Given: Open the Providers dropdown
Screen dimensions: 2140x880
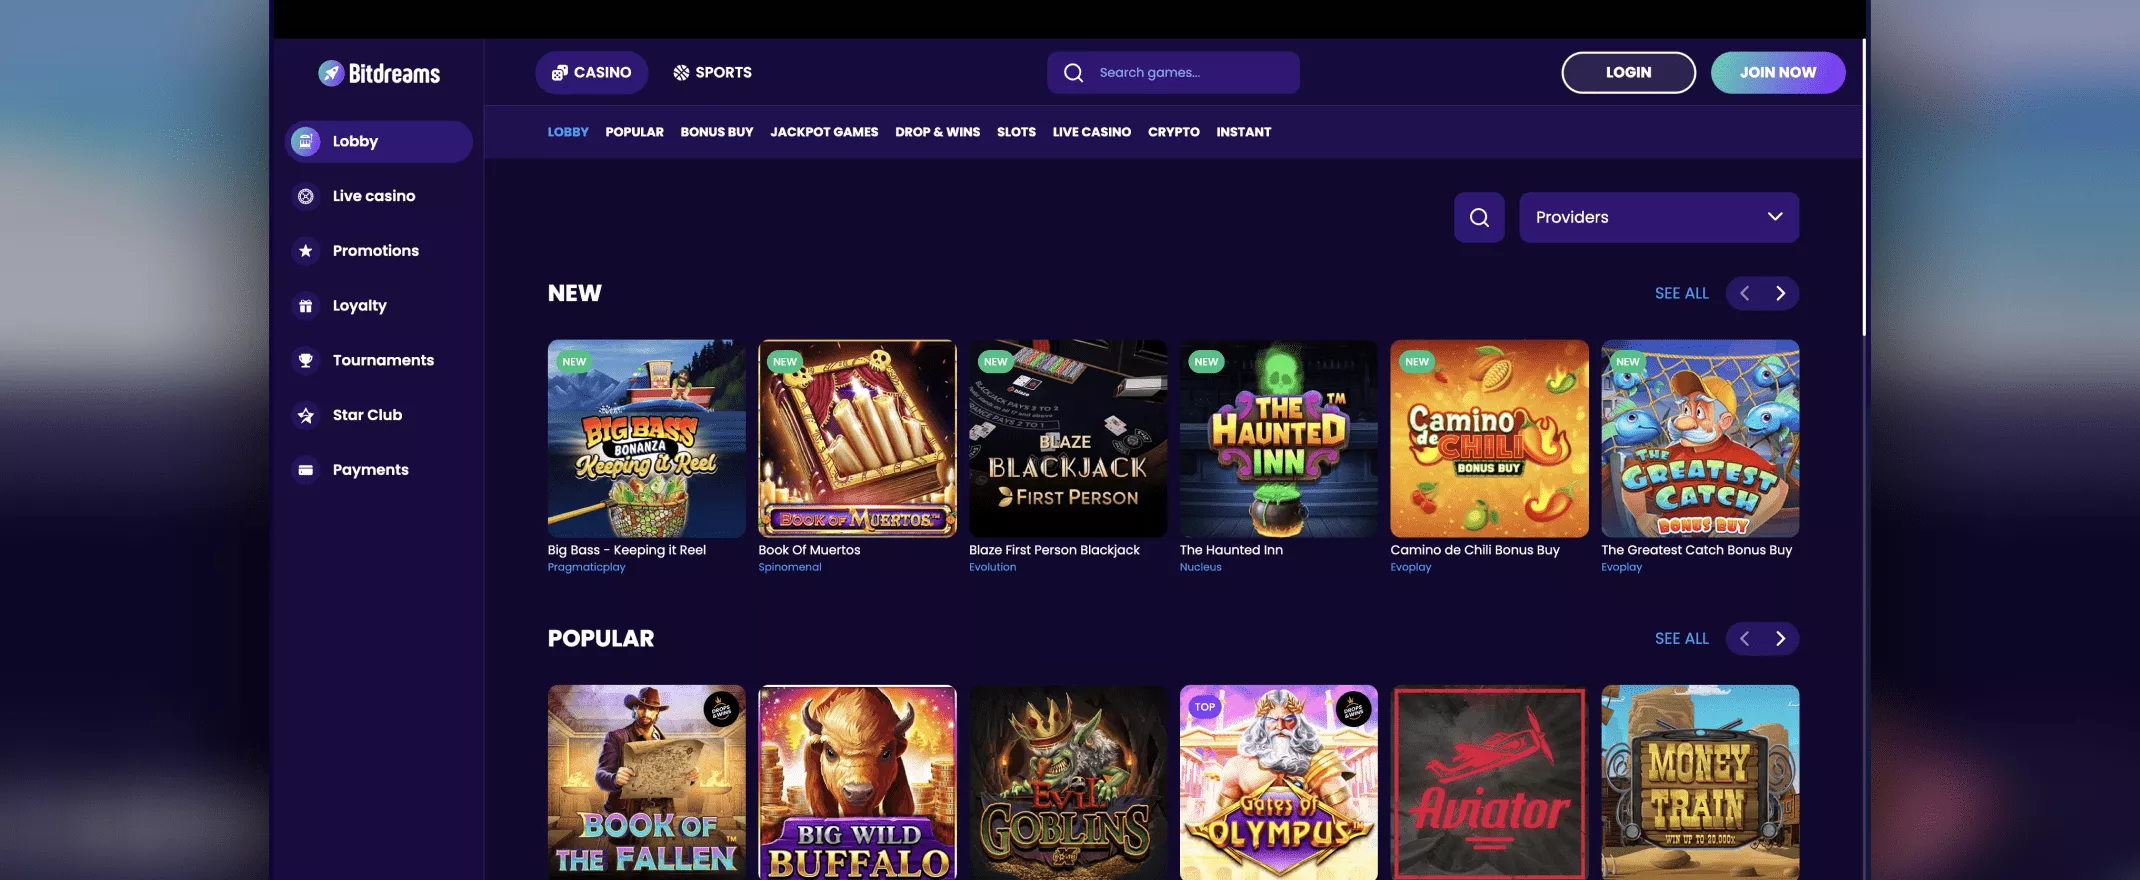Looking at the screenshot, I should click(1659, 217).
